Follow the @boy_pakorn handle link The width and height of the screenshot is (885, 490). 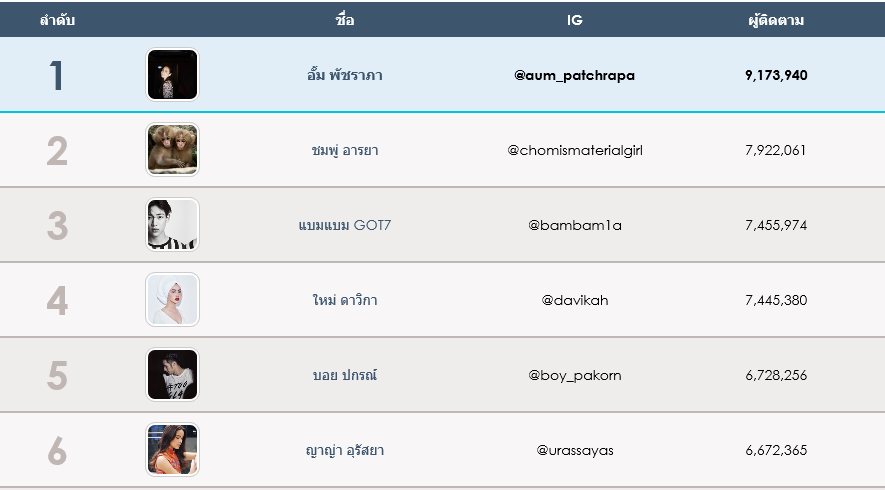575,375
